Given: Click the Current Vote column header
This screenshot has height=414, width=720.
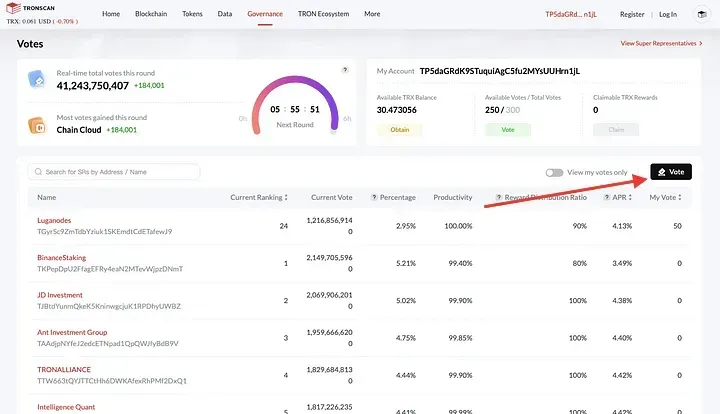Looking at the screenshot, I should [x=332, y=197].
